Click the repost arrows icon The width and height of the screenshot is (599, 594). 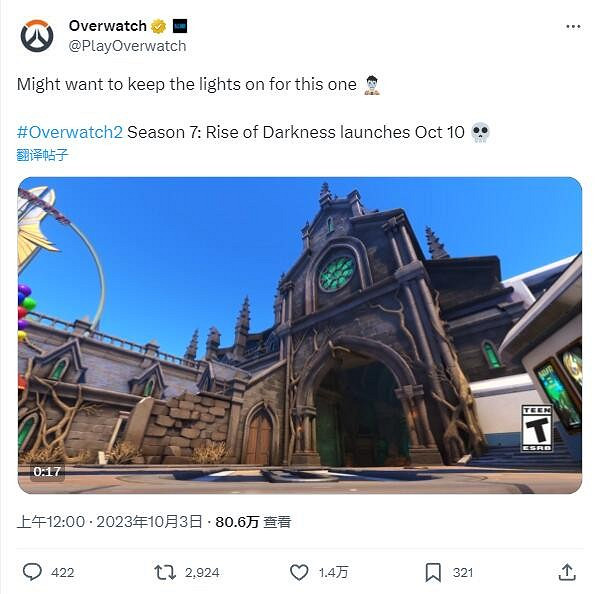[165, 572]
